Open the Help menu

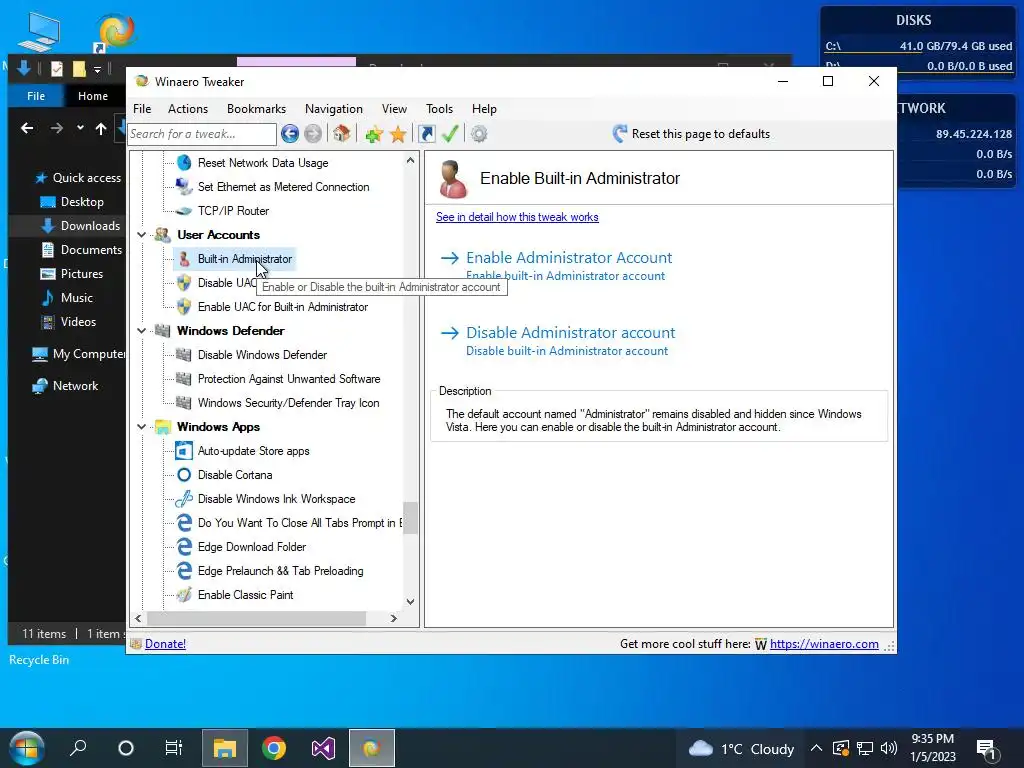click(485, 109)
